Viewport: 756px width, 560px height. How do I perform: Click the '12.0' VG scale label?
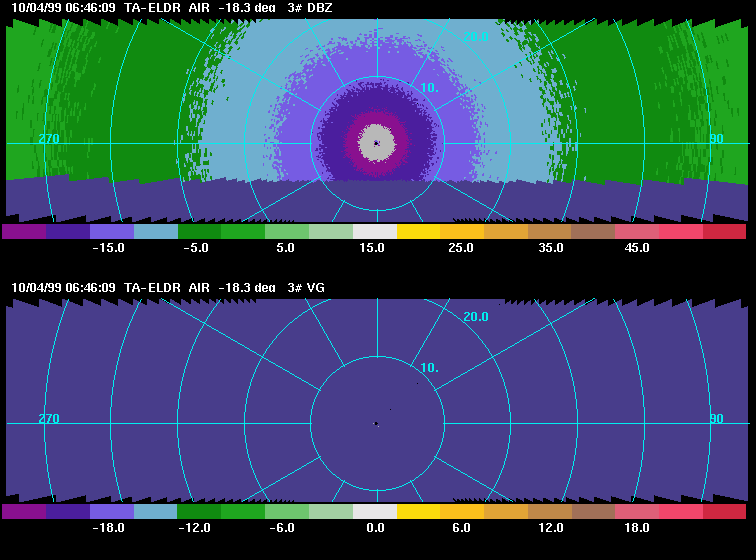click(x=551, y=528)
